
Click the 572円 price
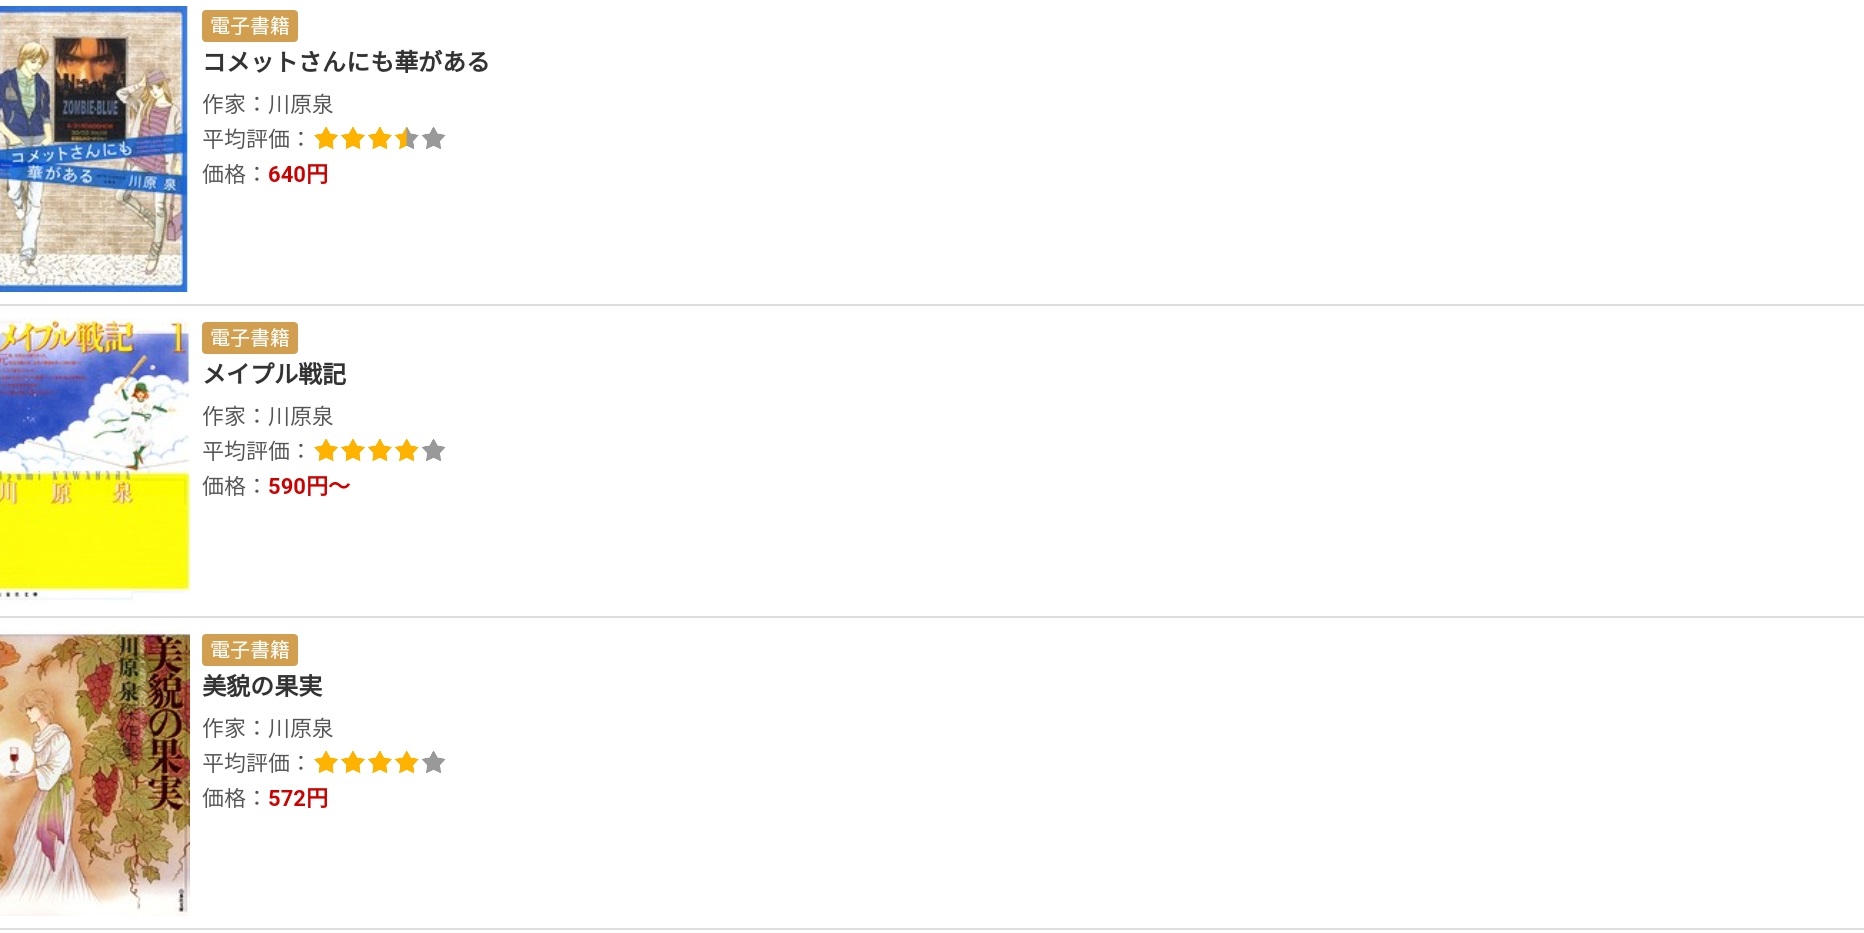tap(298, 798)
